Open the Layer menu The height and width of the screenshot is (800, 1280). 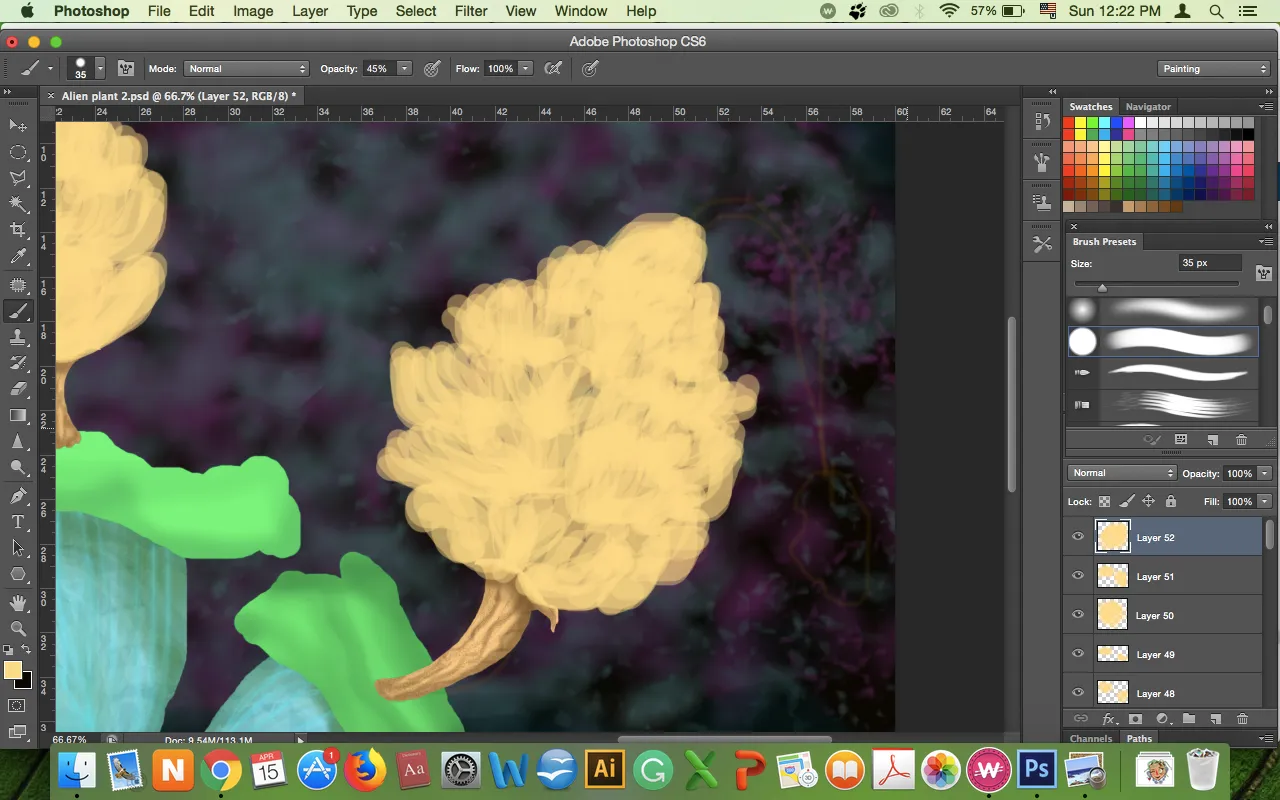click(309, 11)
